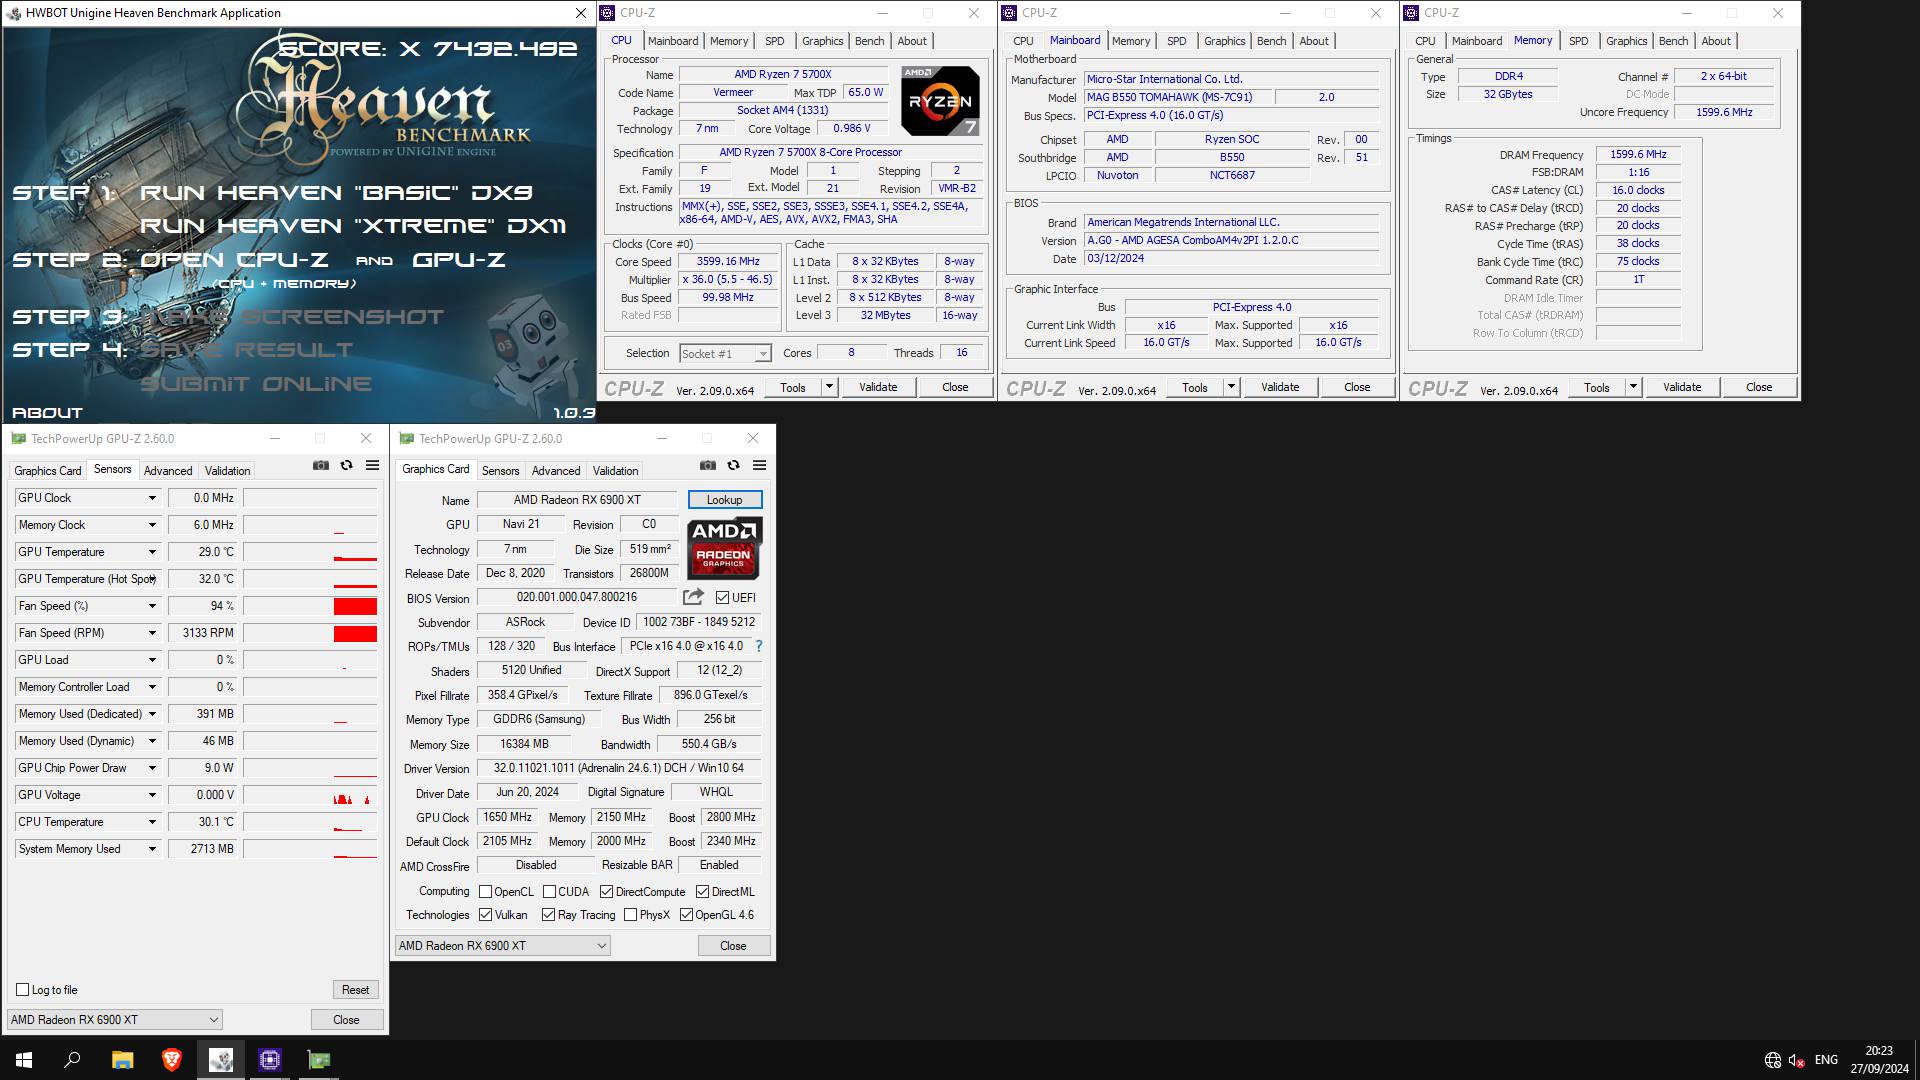This screenshot has height=1080, width=1920.
Task: Click the BIOS export share icon
Action: pos(693,597)
